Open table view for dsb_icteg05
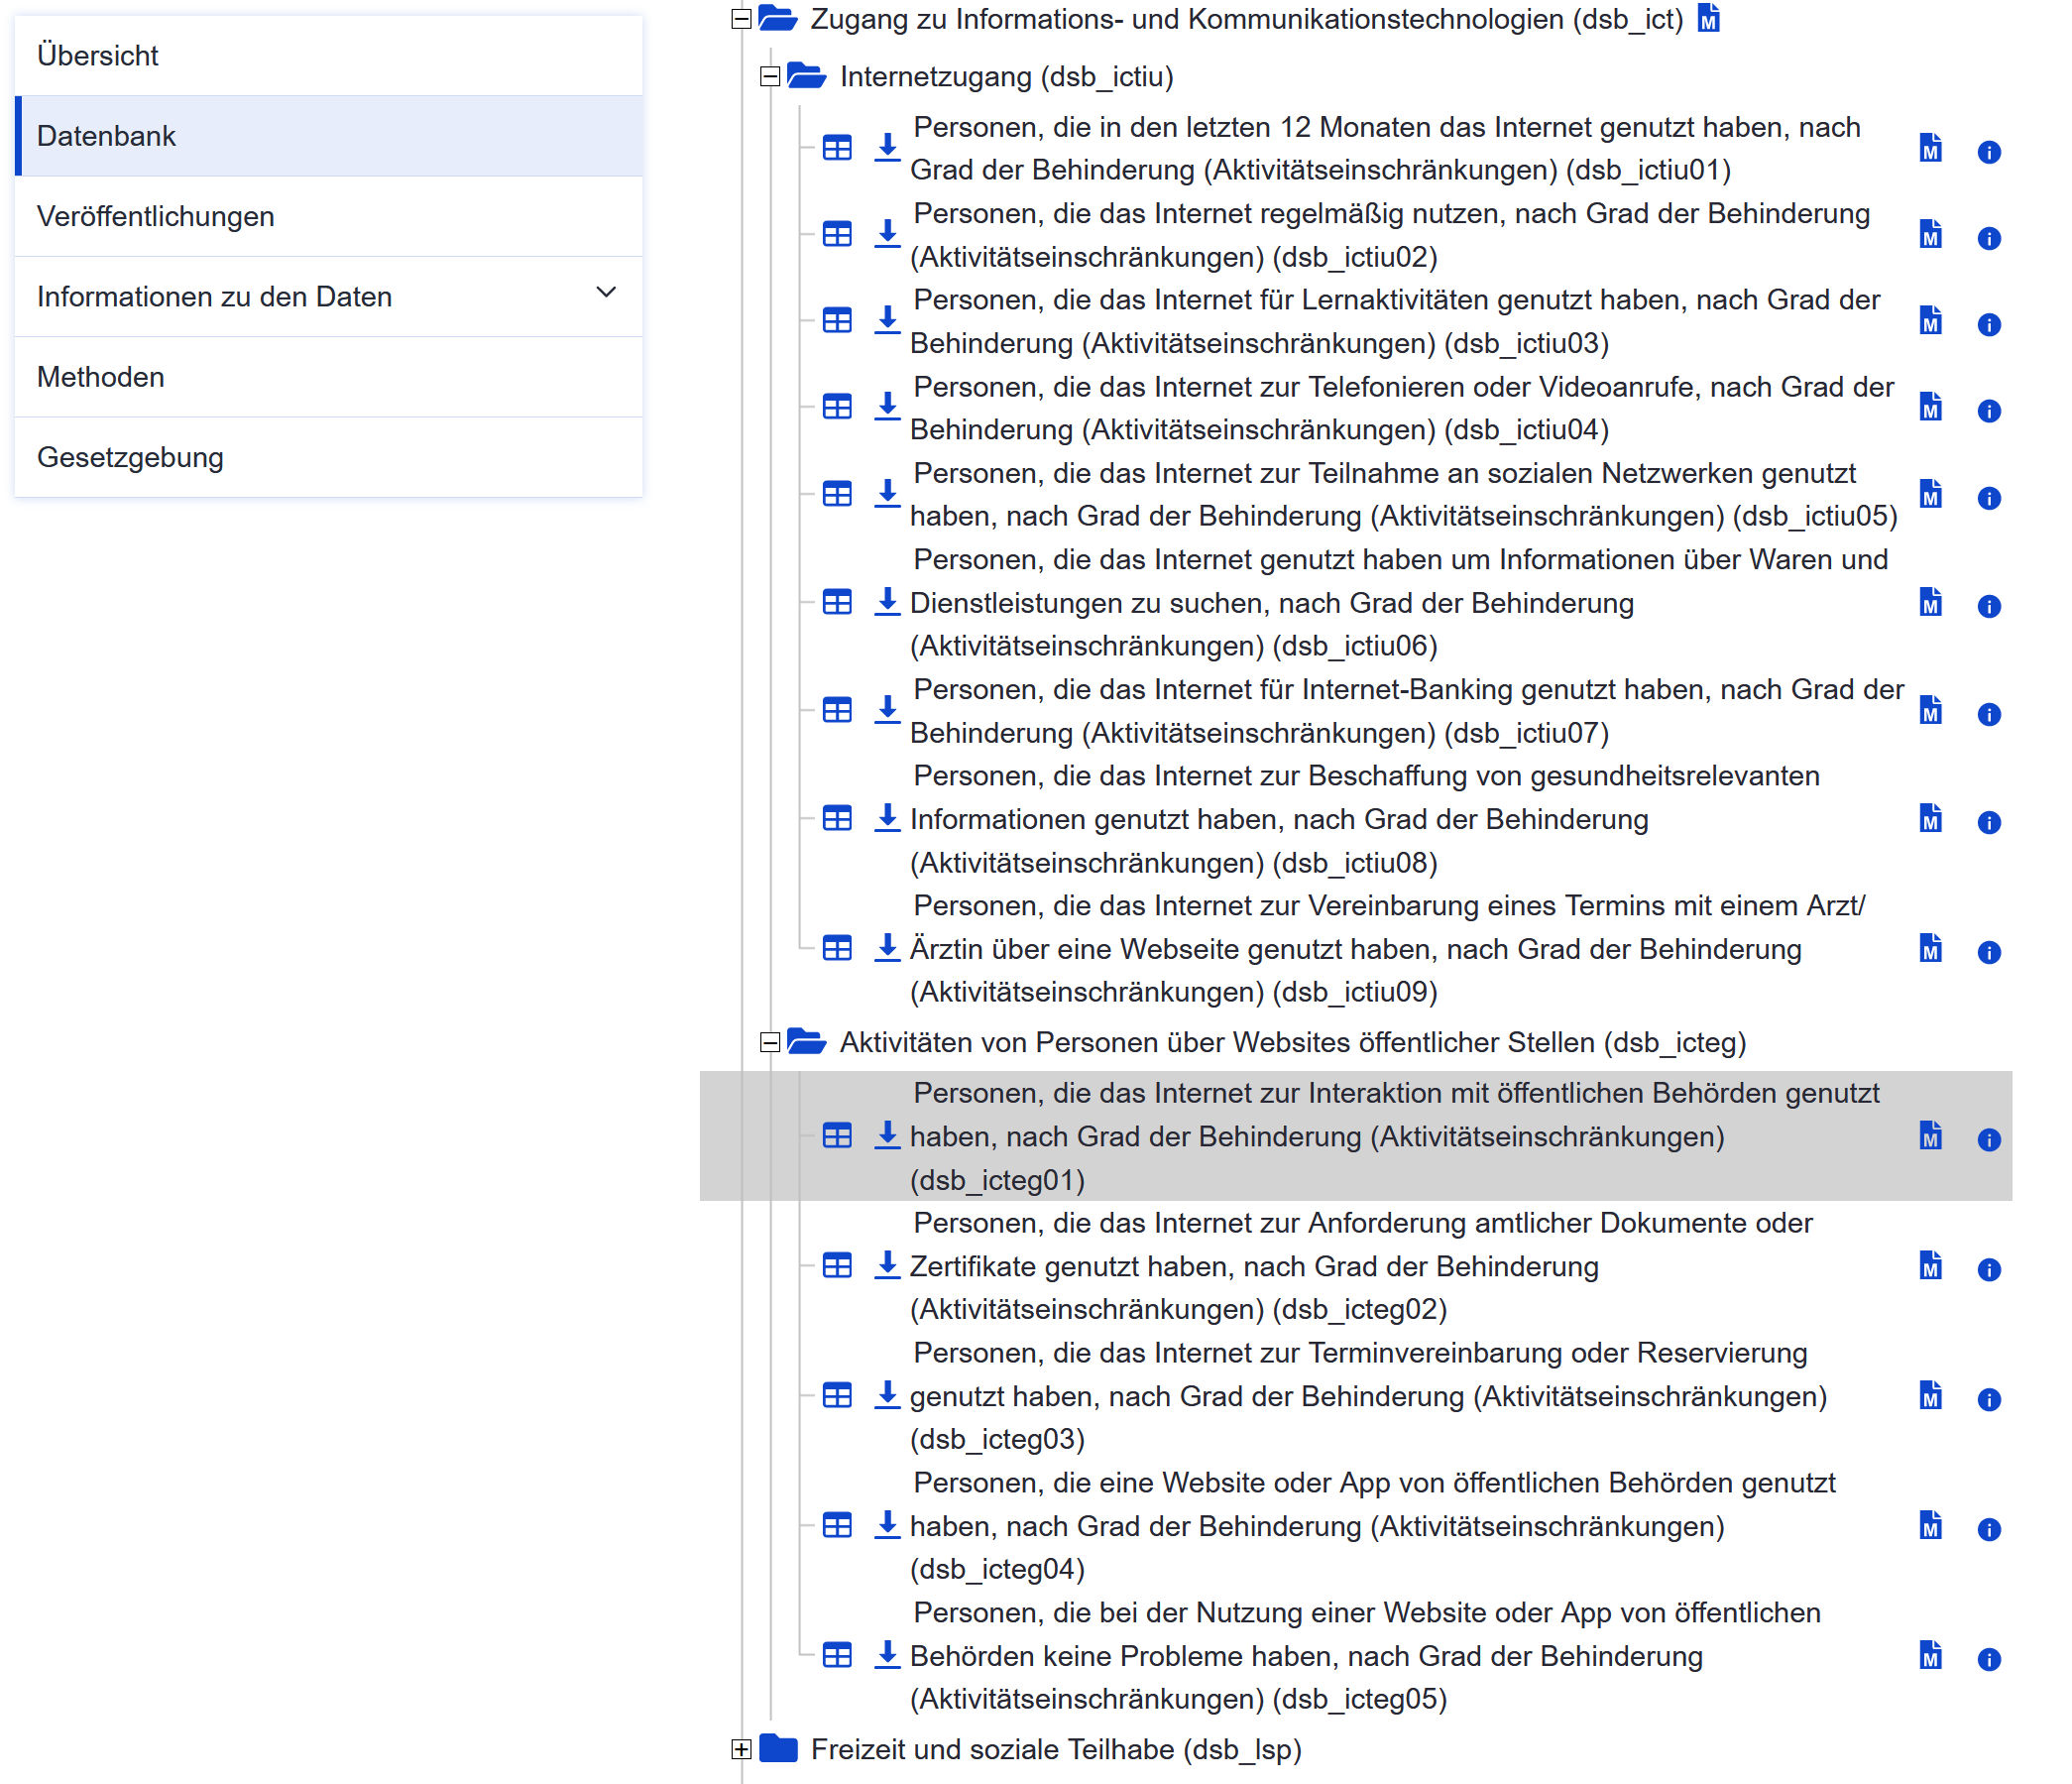This screenshot has width=2072, height=1784. 837,1655
